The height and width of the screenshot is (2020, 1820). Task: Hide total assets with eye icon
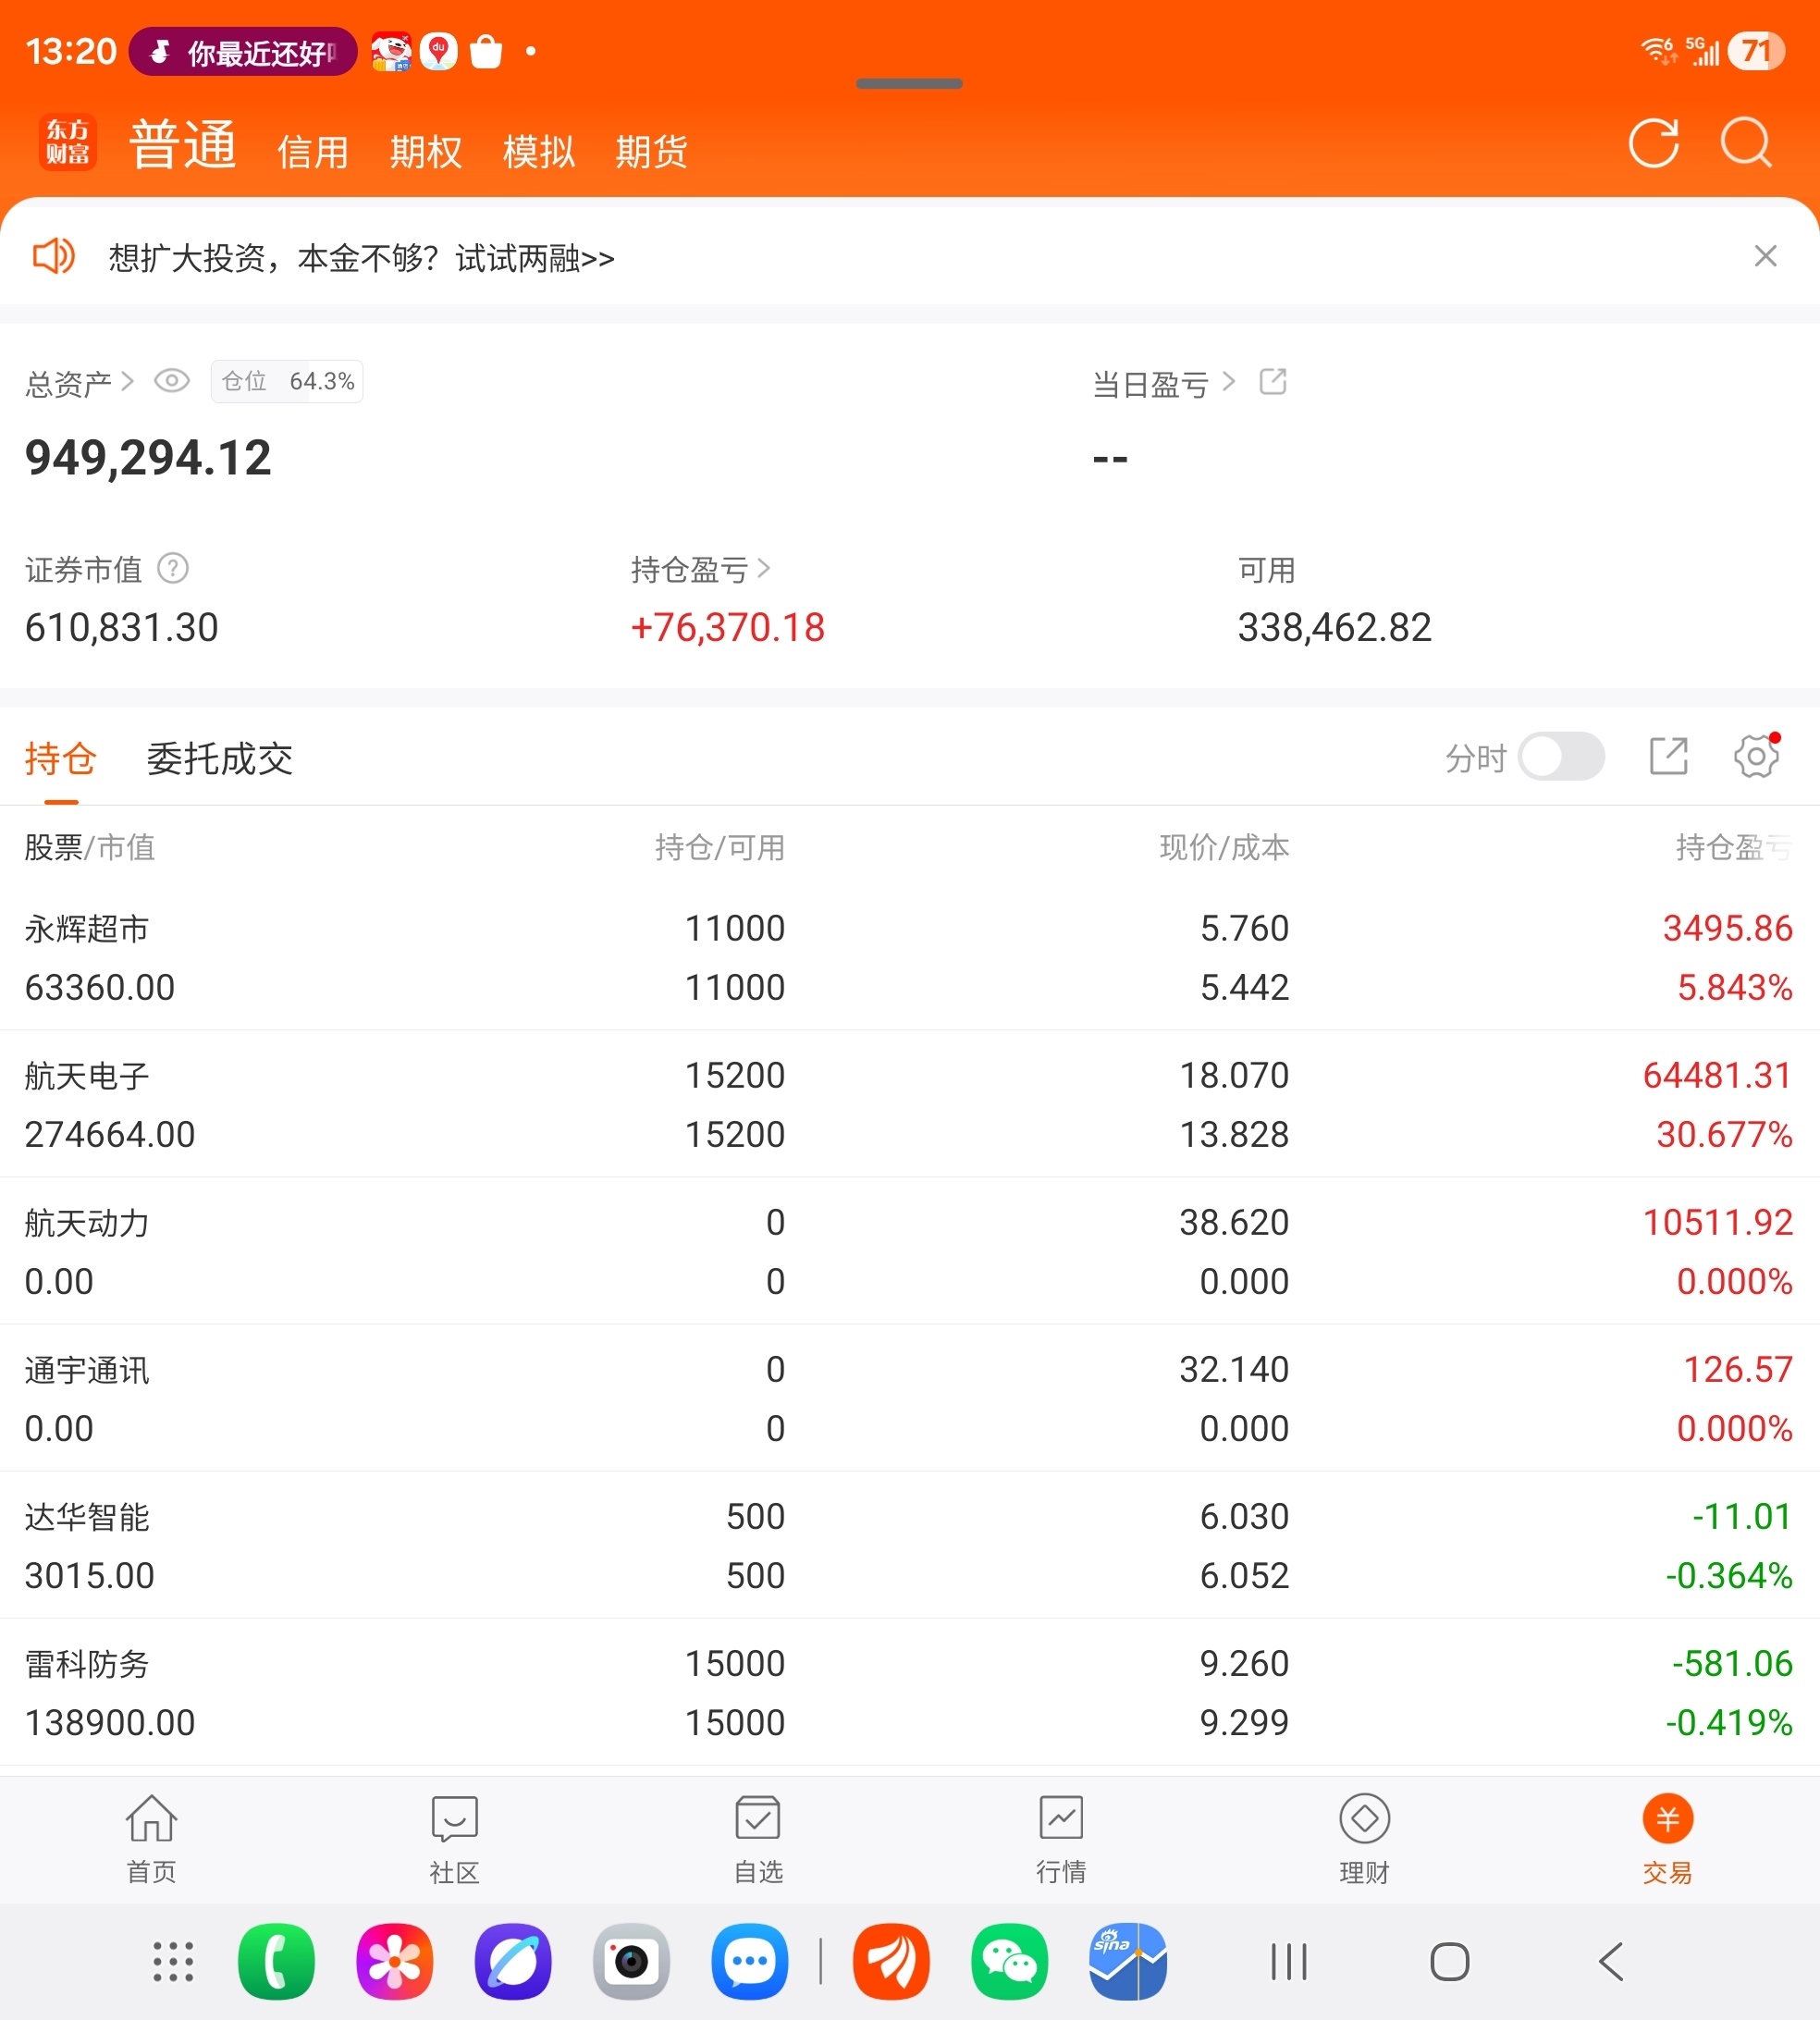pos(172,381)
